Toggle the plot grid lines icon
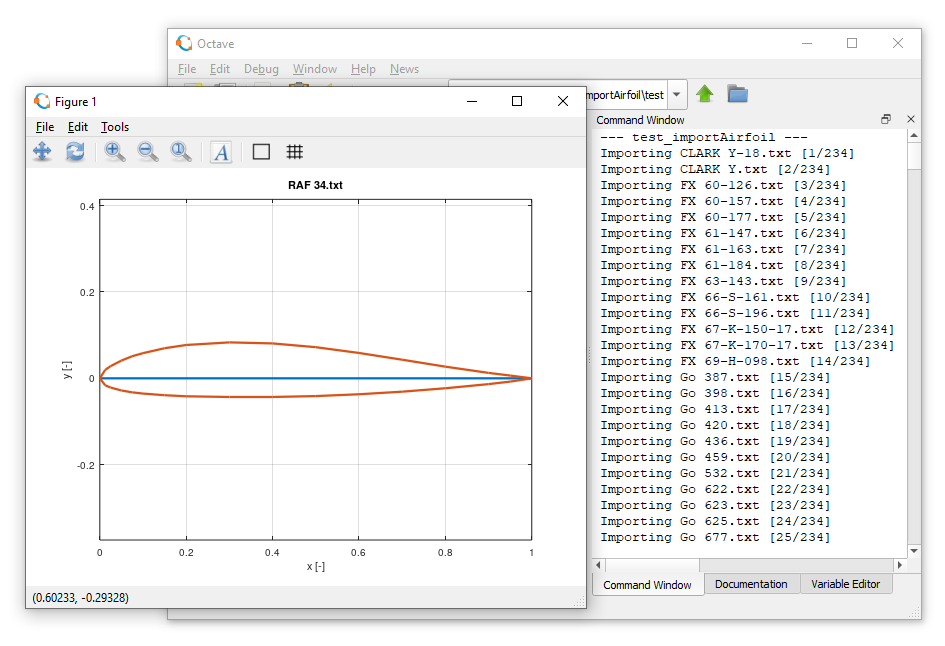Image resolution: width=945 pixels, height=646 pixels. 295,152
